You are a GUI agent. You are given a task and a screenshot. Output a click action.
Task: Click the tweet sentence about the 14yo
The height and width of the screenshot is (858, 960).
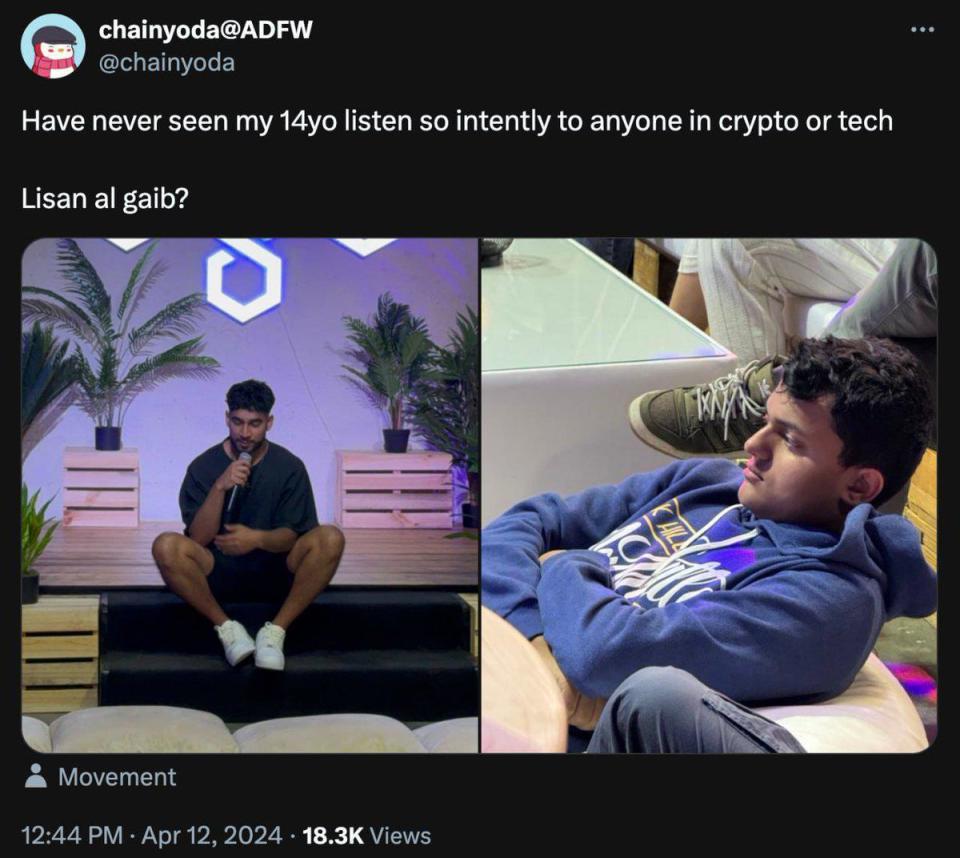tap(456, 122)
